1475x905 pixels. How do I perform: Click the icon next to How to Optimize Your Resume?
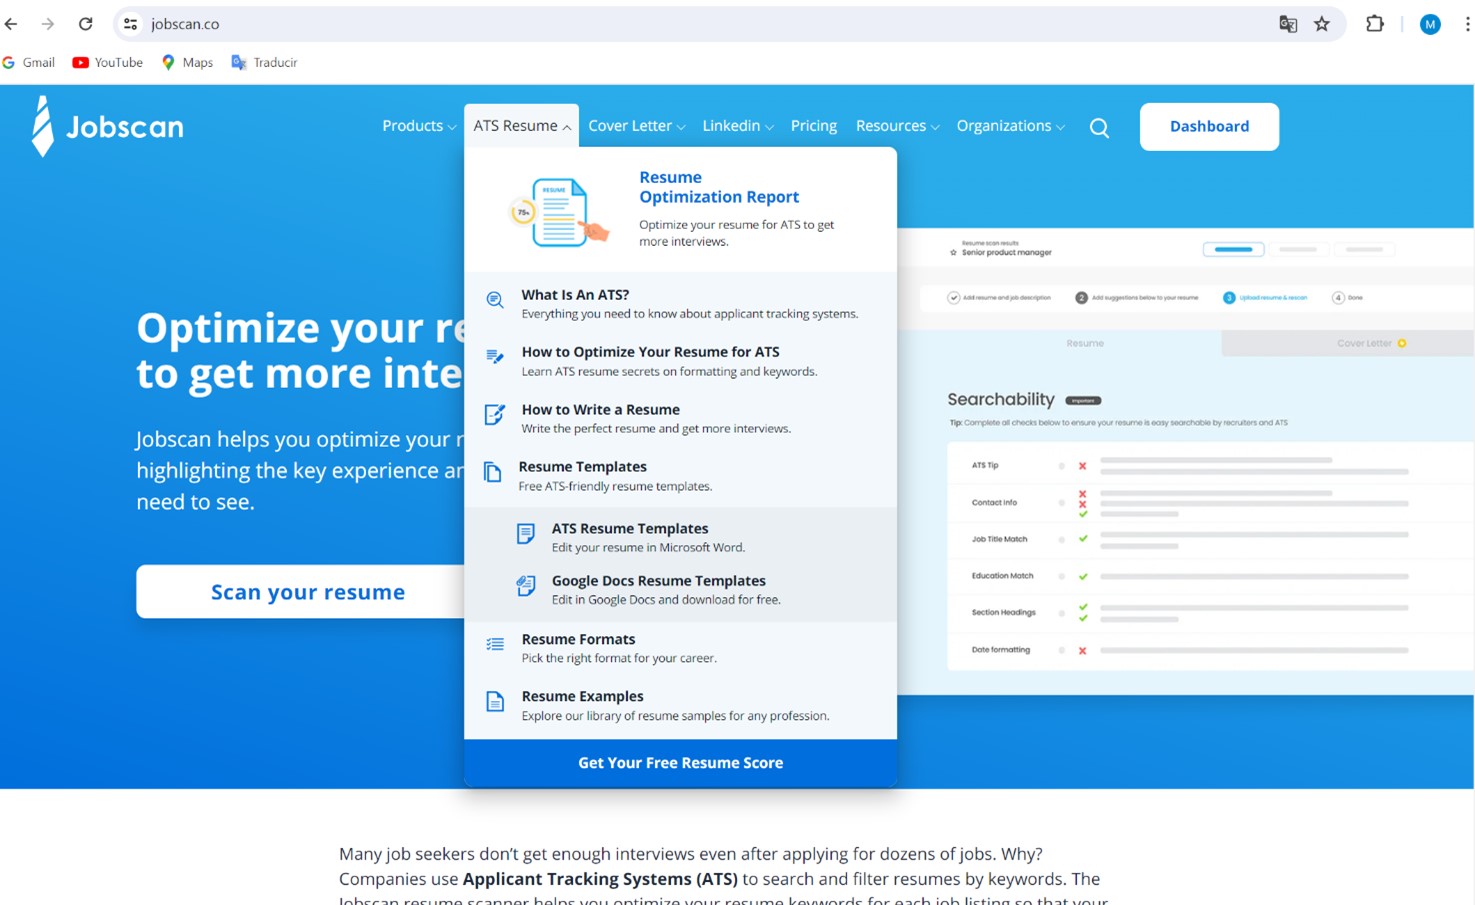(494, 358)
